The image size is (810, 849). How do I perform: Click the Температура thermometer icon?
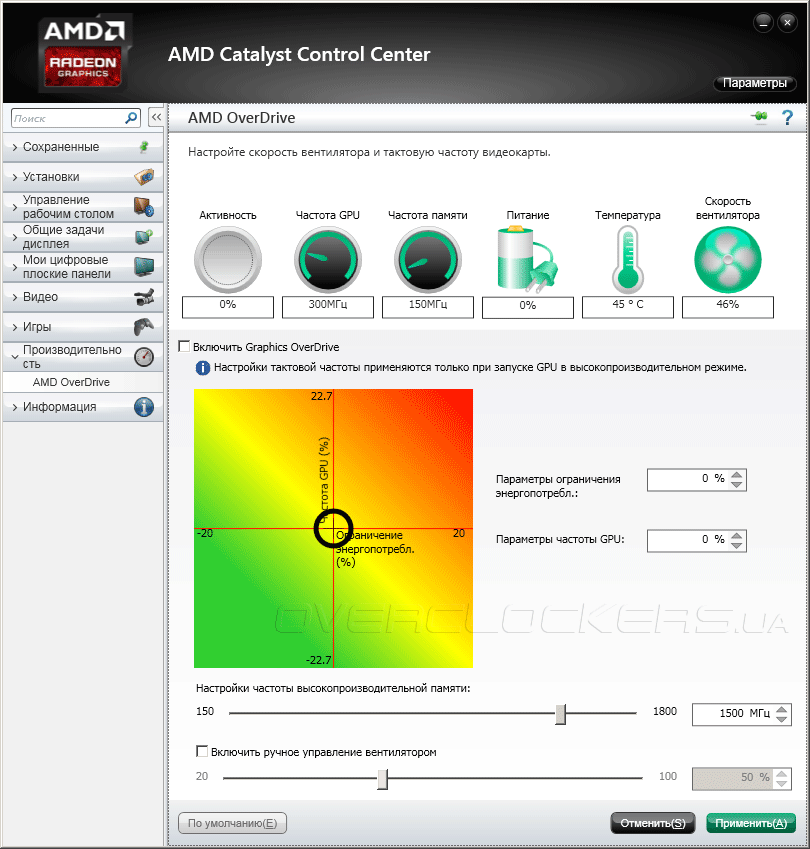pyautogui.click(x=628, y=260)
